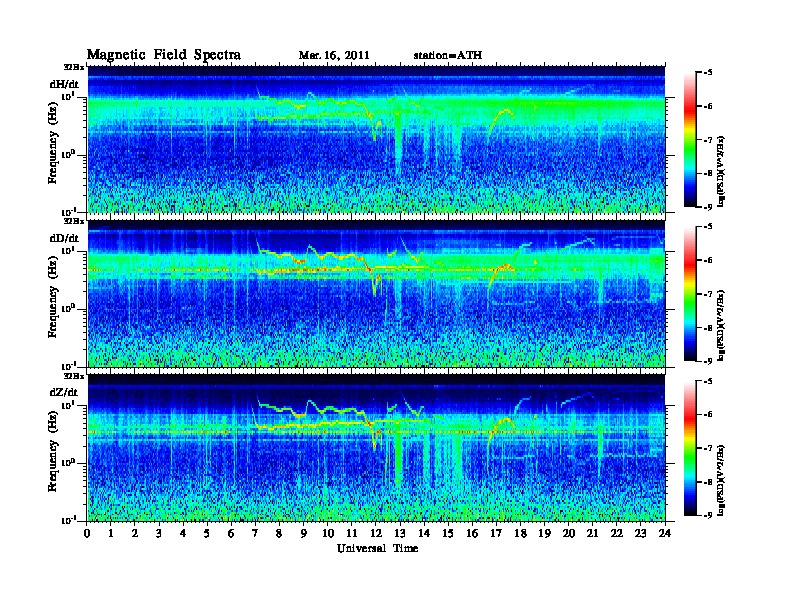
Task: Click the "-5" value on the dH/dt color bar
Action: [x=708, y=73]
